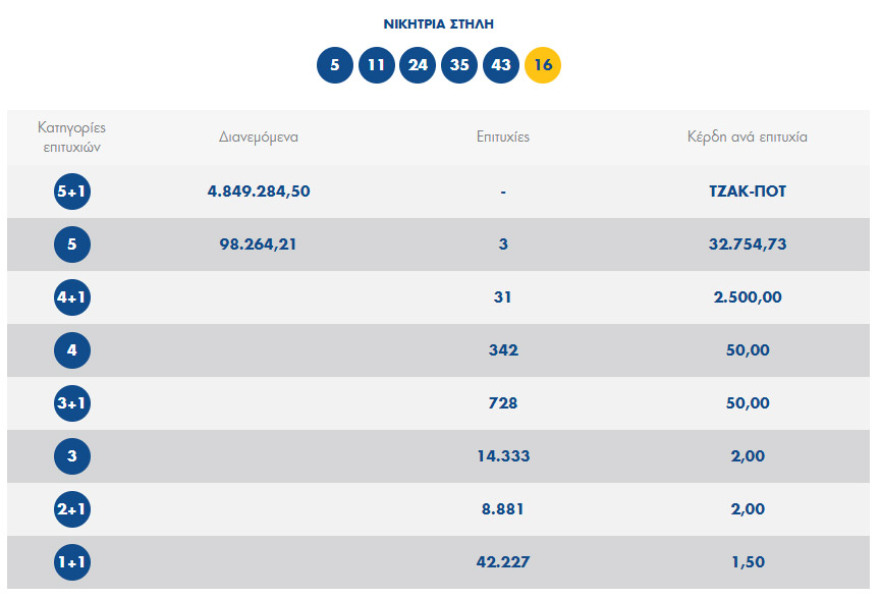880x599 pixels.
Task: Click the 3+1 category badge
Action: pos(72,403)
